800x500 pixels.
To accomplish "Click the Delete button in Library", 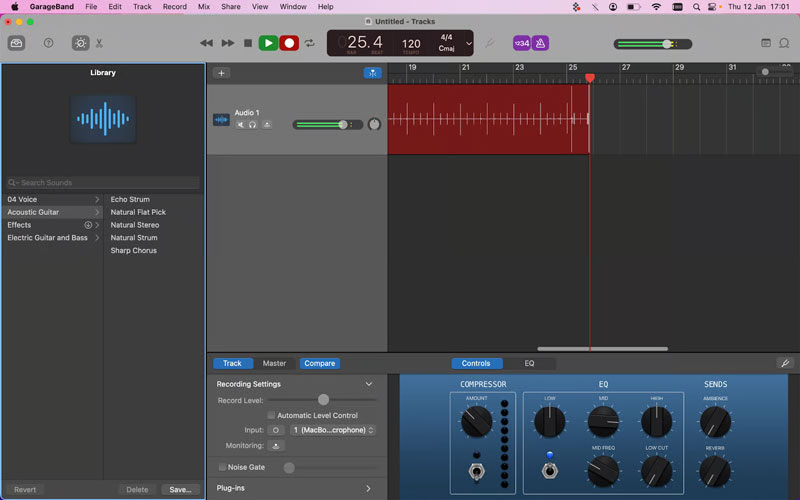I will pos(137,489).
